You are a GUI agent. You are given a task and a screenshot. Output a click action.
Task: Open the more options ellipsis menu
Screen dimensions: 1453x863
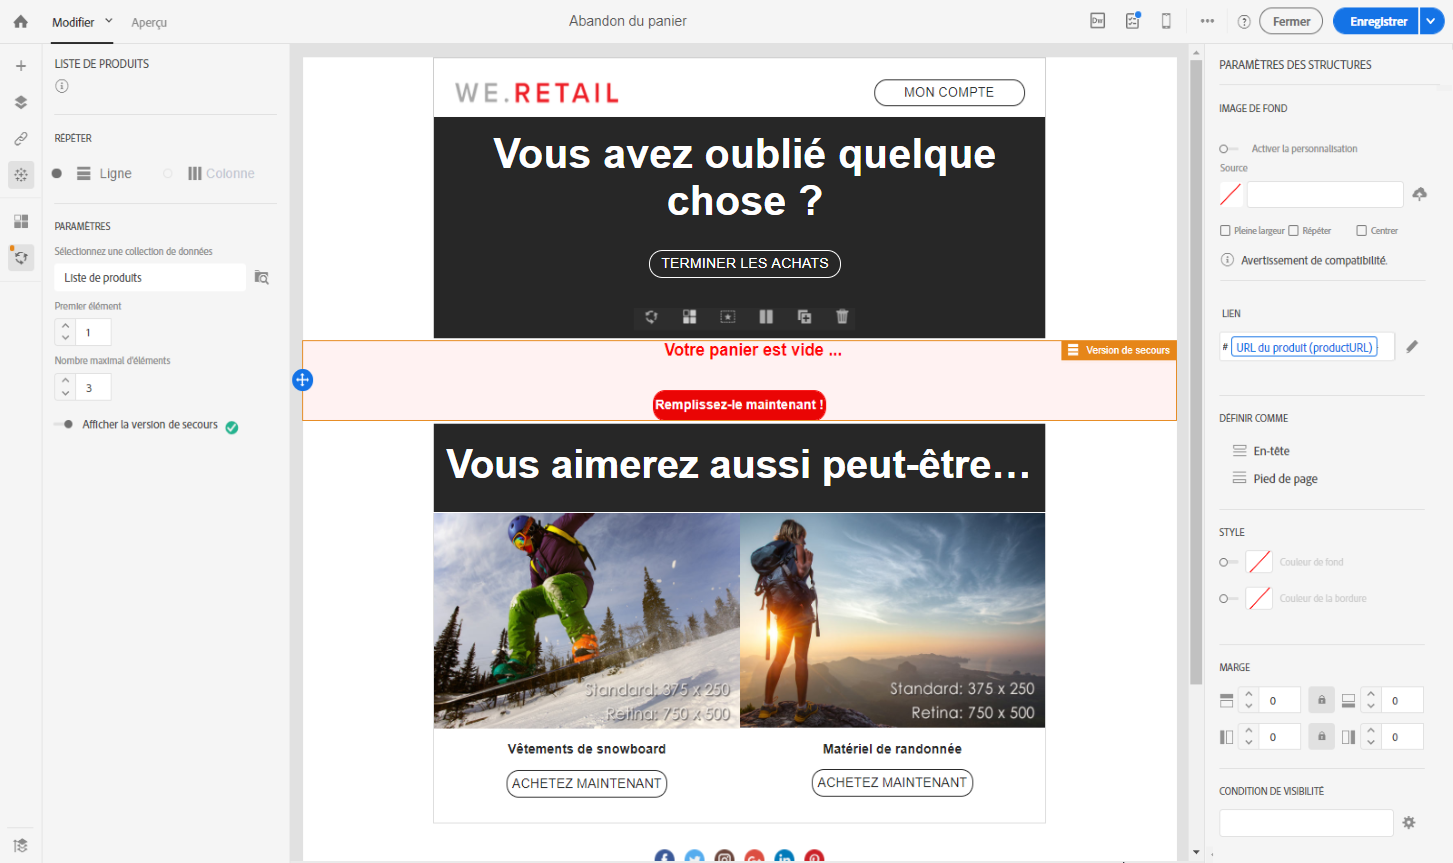tap(1208, 21)
